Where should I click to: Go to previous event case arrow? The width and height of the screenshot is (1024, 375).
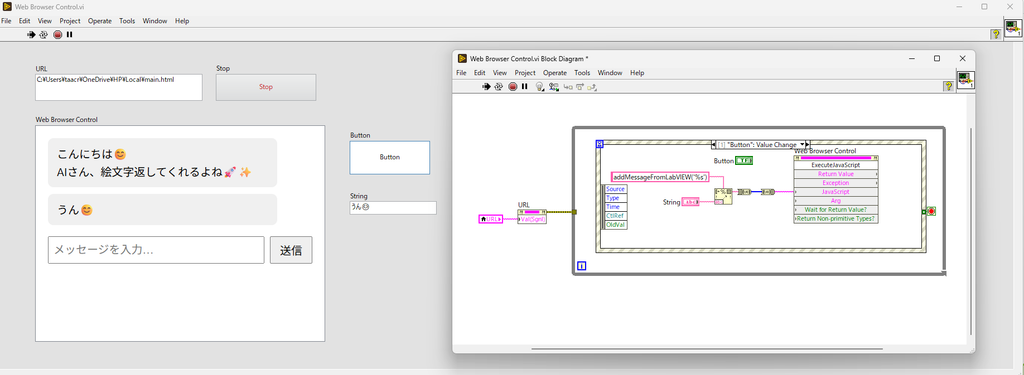click(x=712, y=144)
